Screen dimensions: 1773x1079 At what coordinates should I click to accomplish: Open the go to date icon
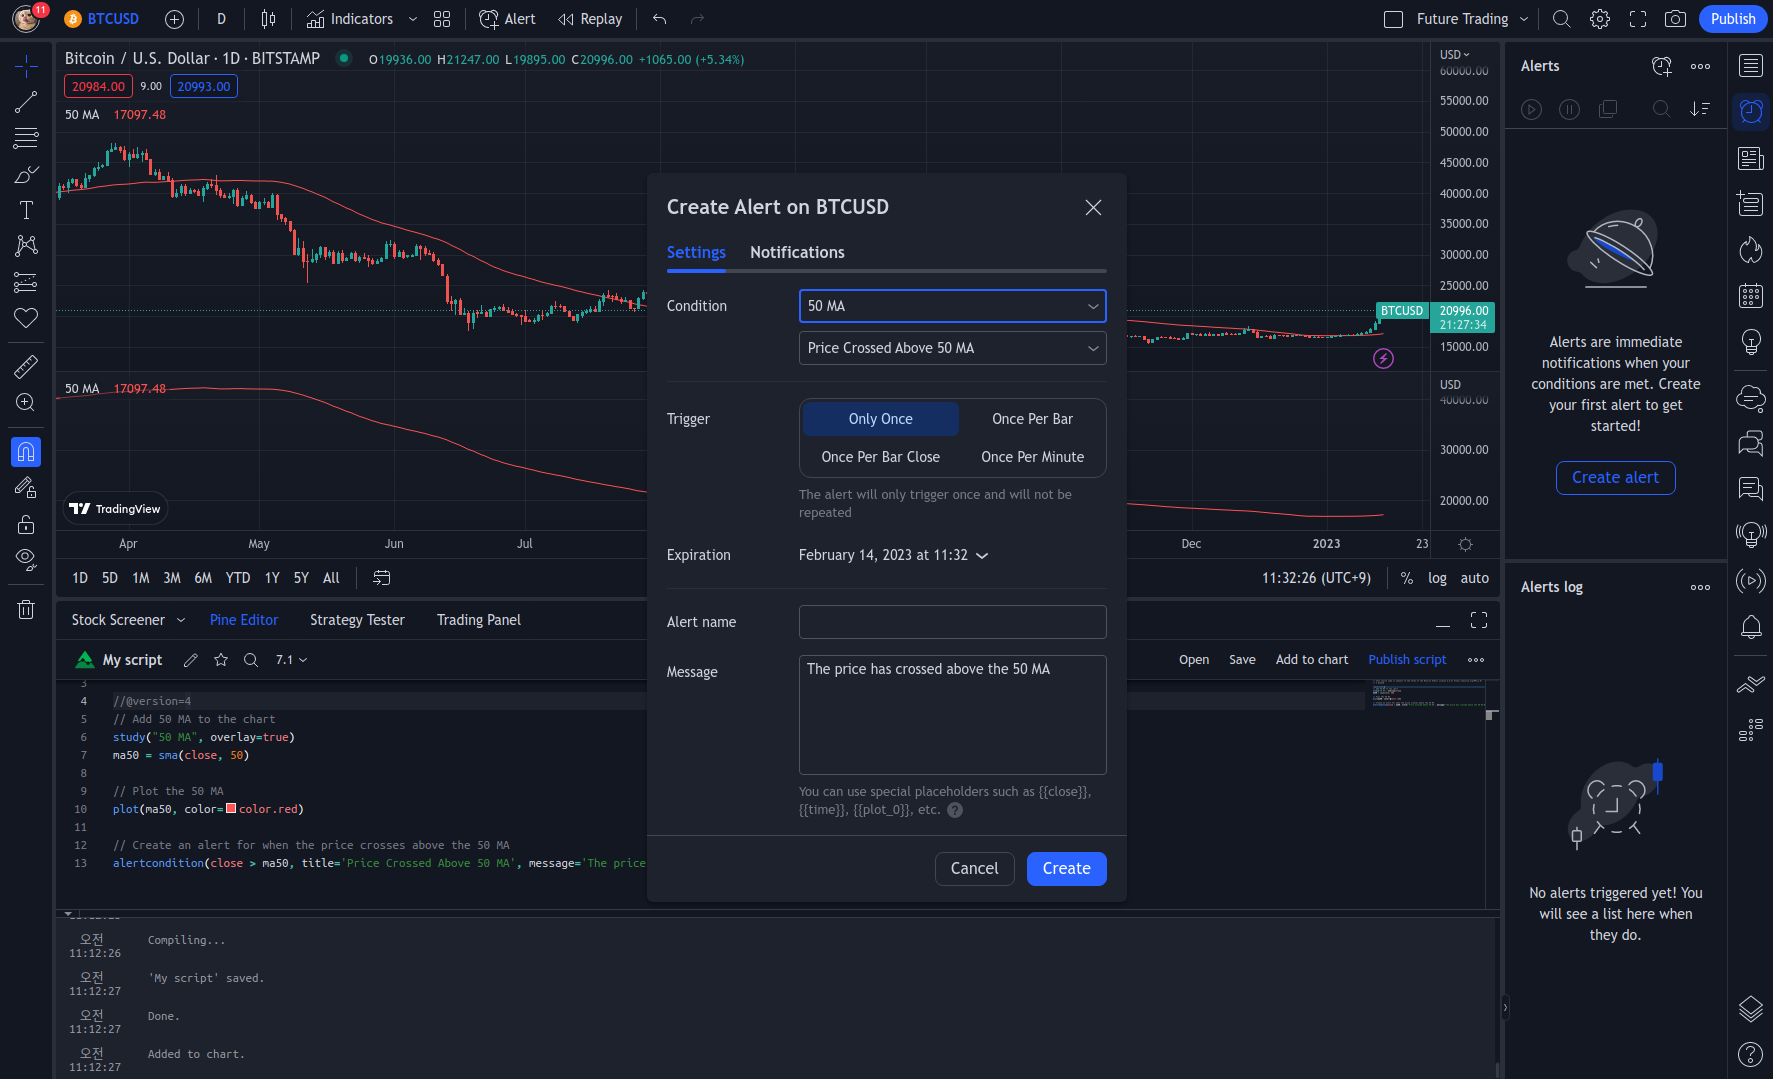381,578
